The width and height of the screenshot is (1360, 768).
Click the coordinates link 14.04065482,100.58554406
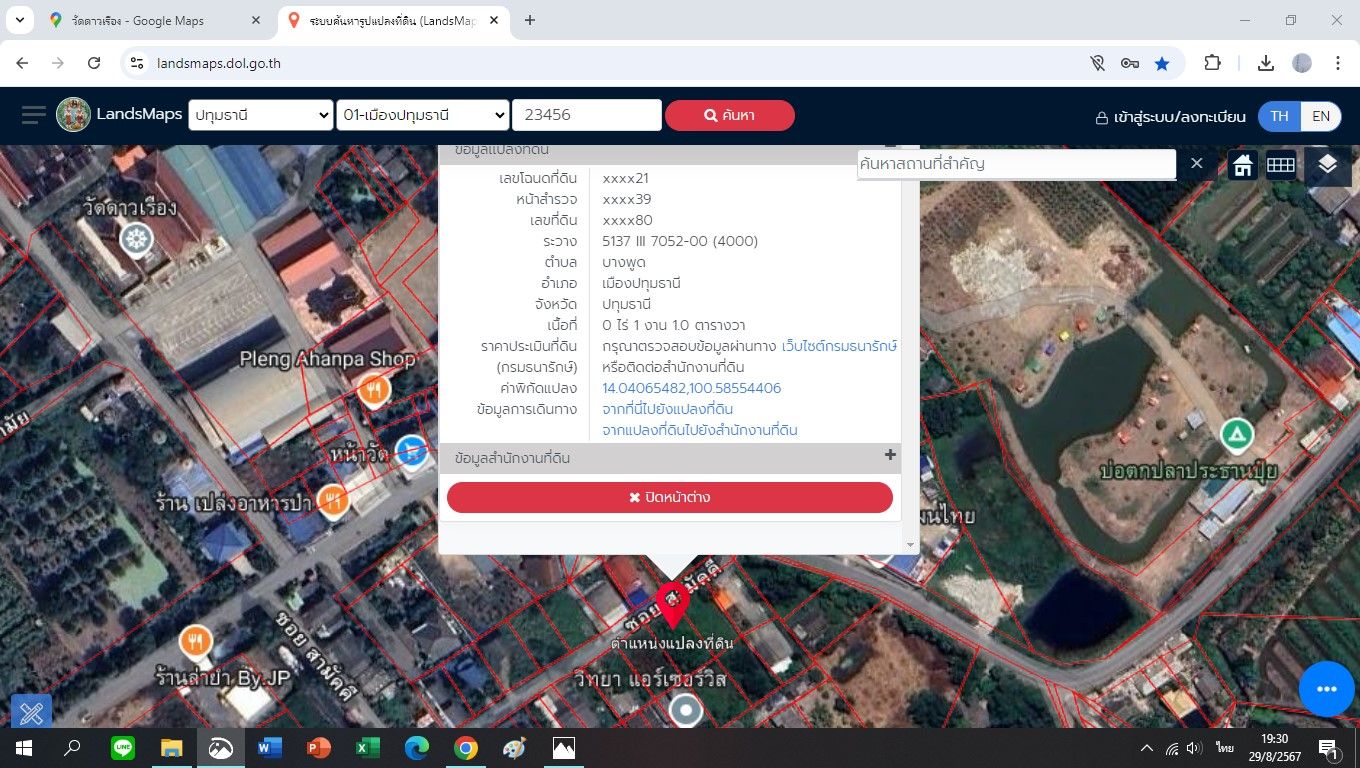(692, 388)
